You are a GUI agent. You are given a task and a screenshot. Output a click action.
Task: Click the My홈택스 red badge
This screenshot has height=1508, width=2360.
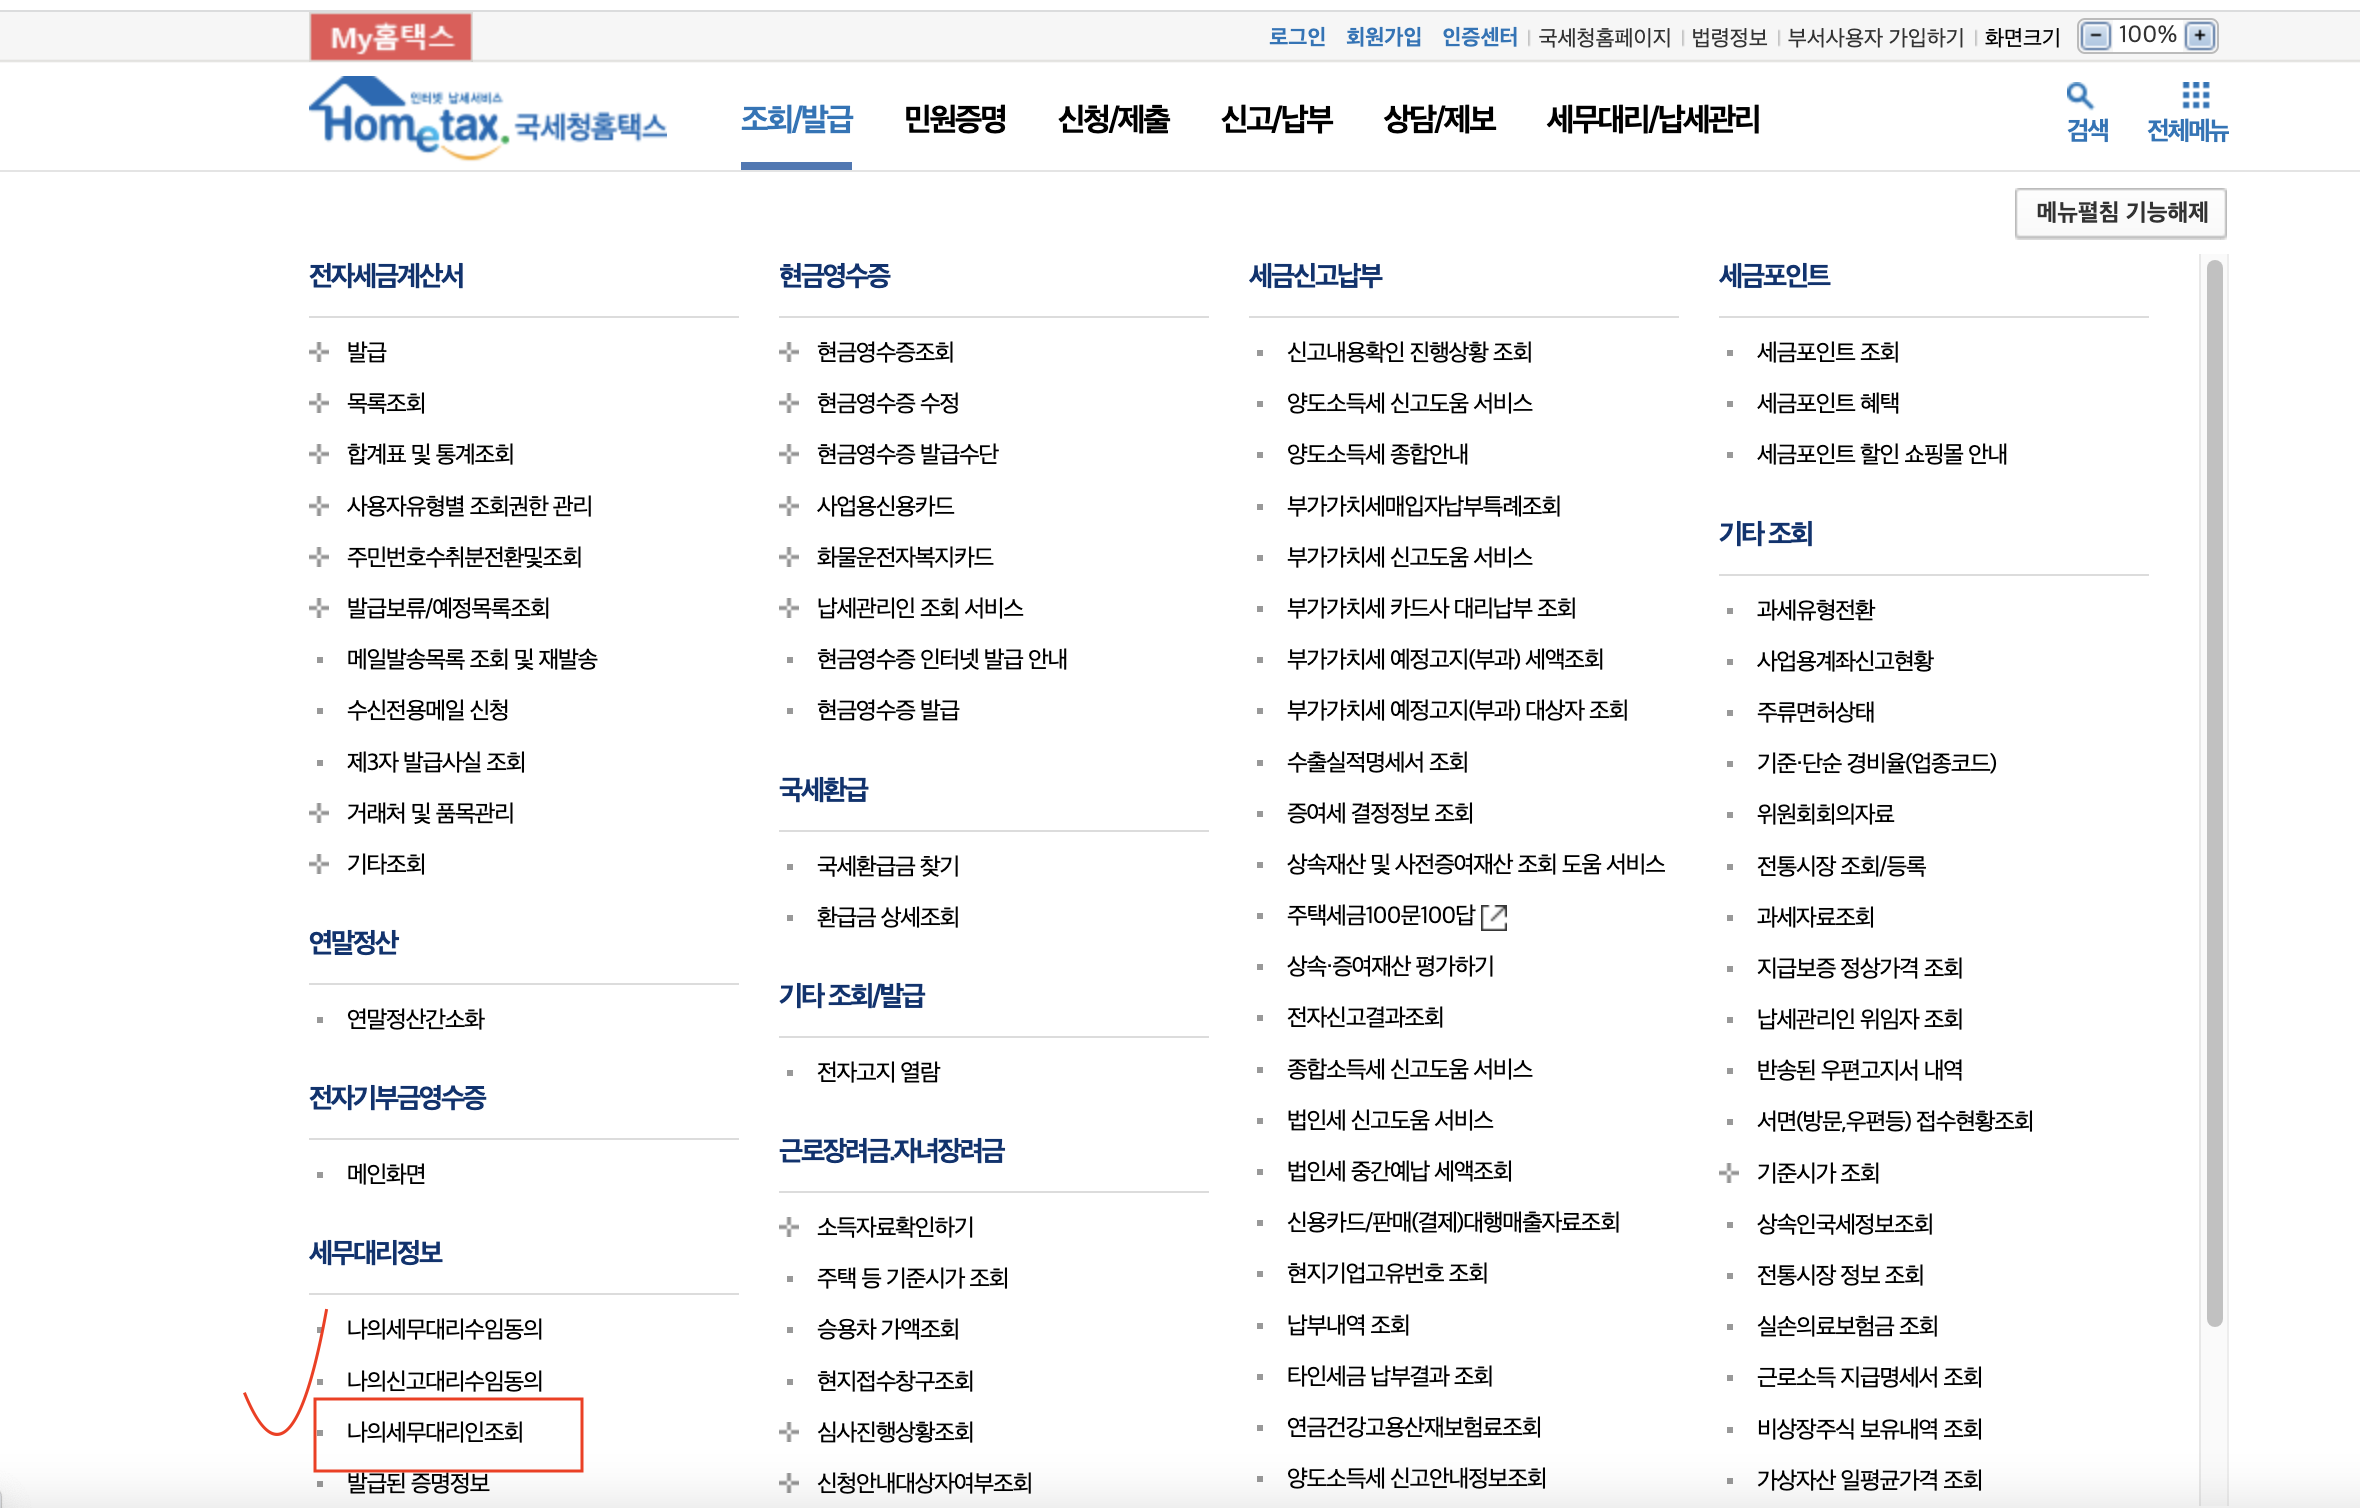391,38
